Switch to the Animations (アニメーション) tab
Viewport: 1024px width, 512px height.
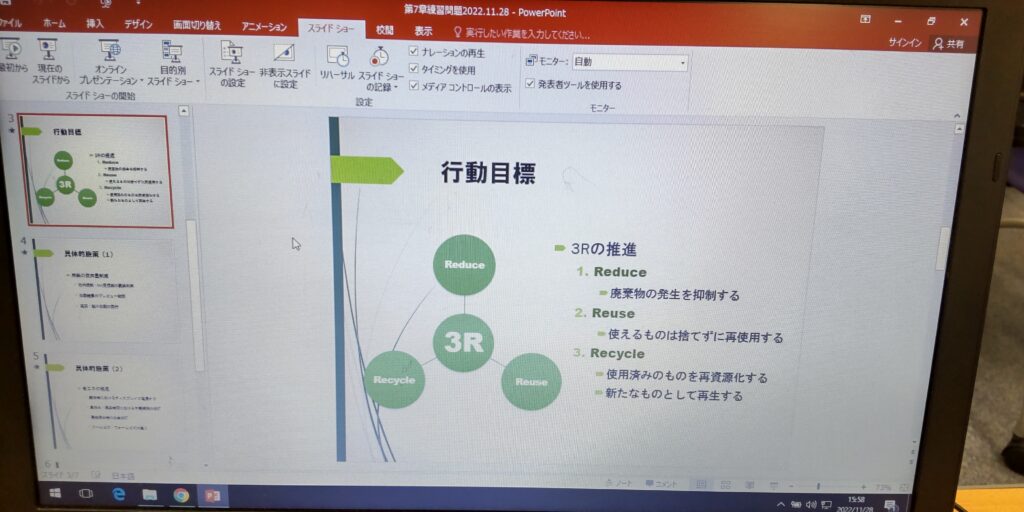(x=264, y=27)
